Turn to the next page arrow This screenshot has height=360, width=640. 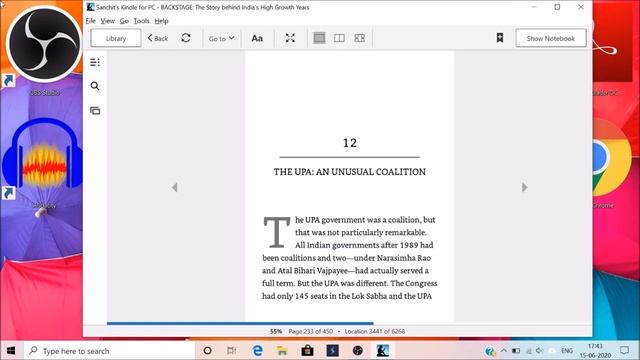coord(524,187)
